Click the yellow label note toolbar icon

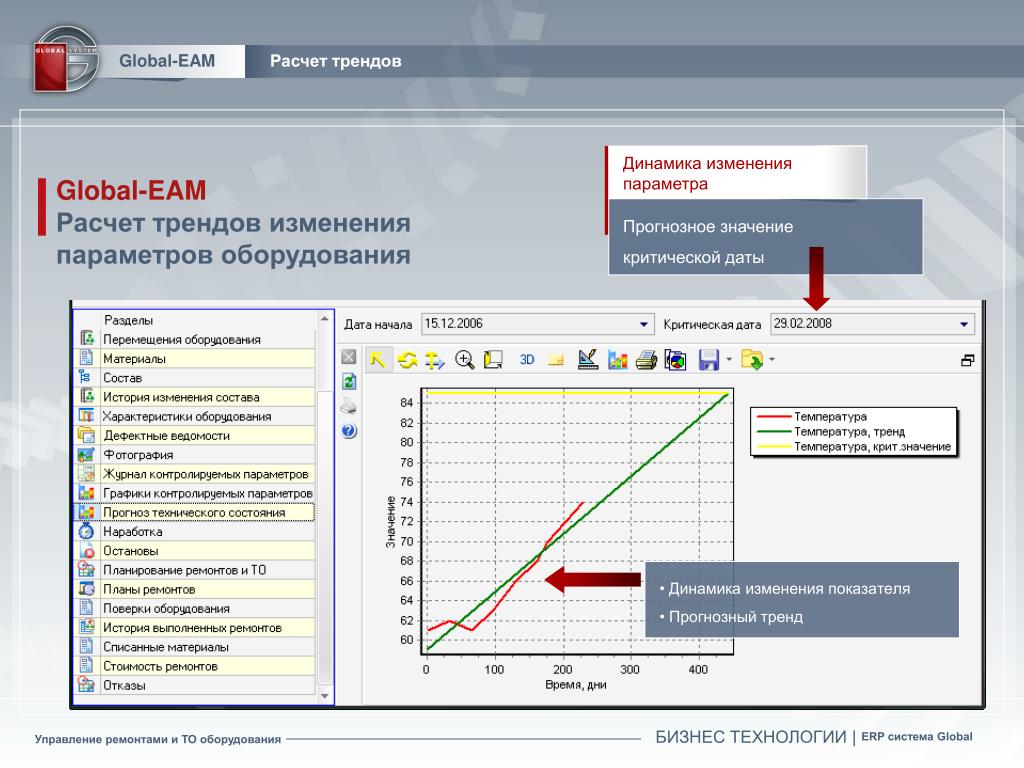[x=556, y=360]
